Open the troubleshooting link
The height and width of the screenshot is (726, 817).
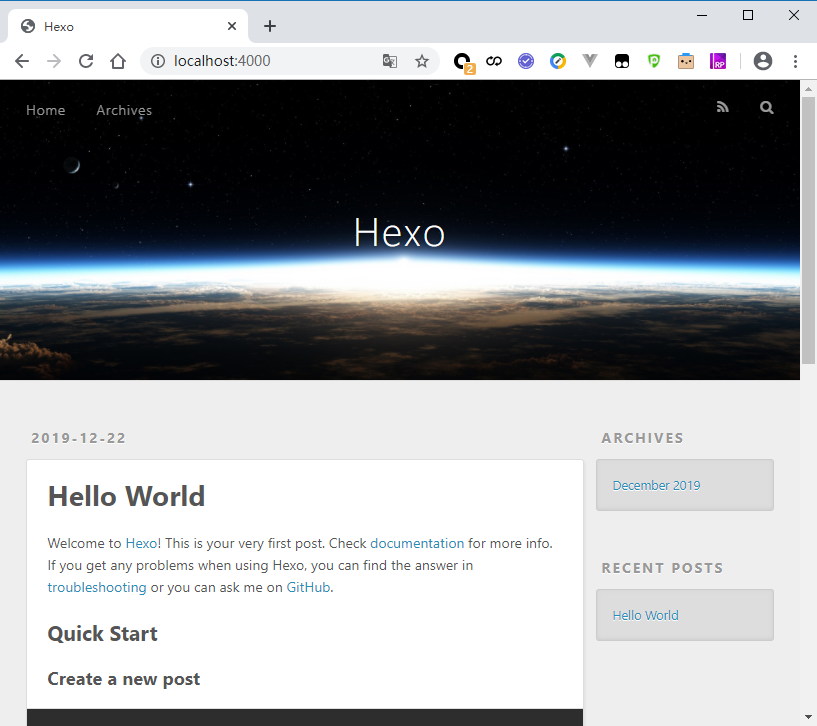tap(97, 587)
